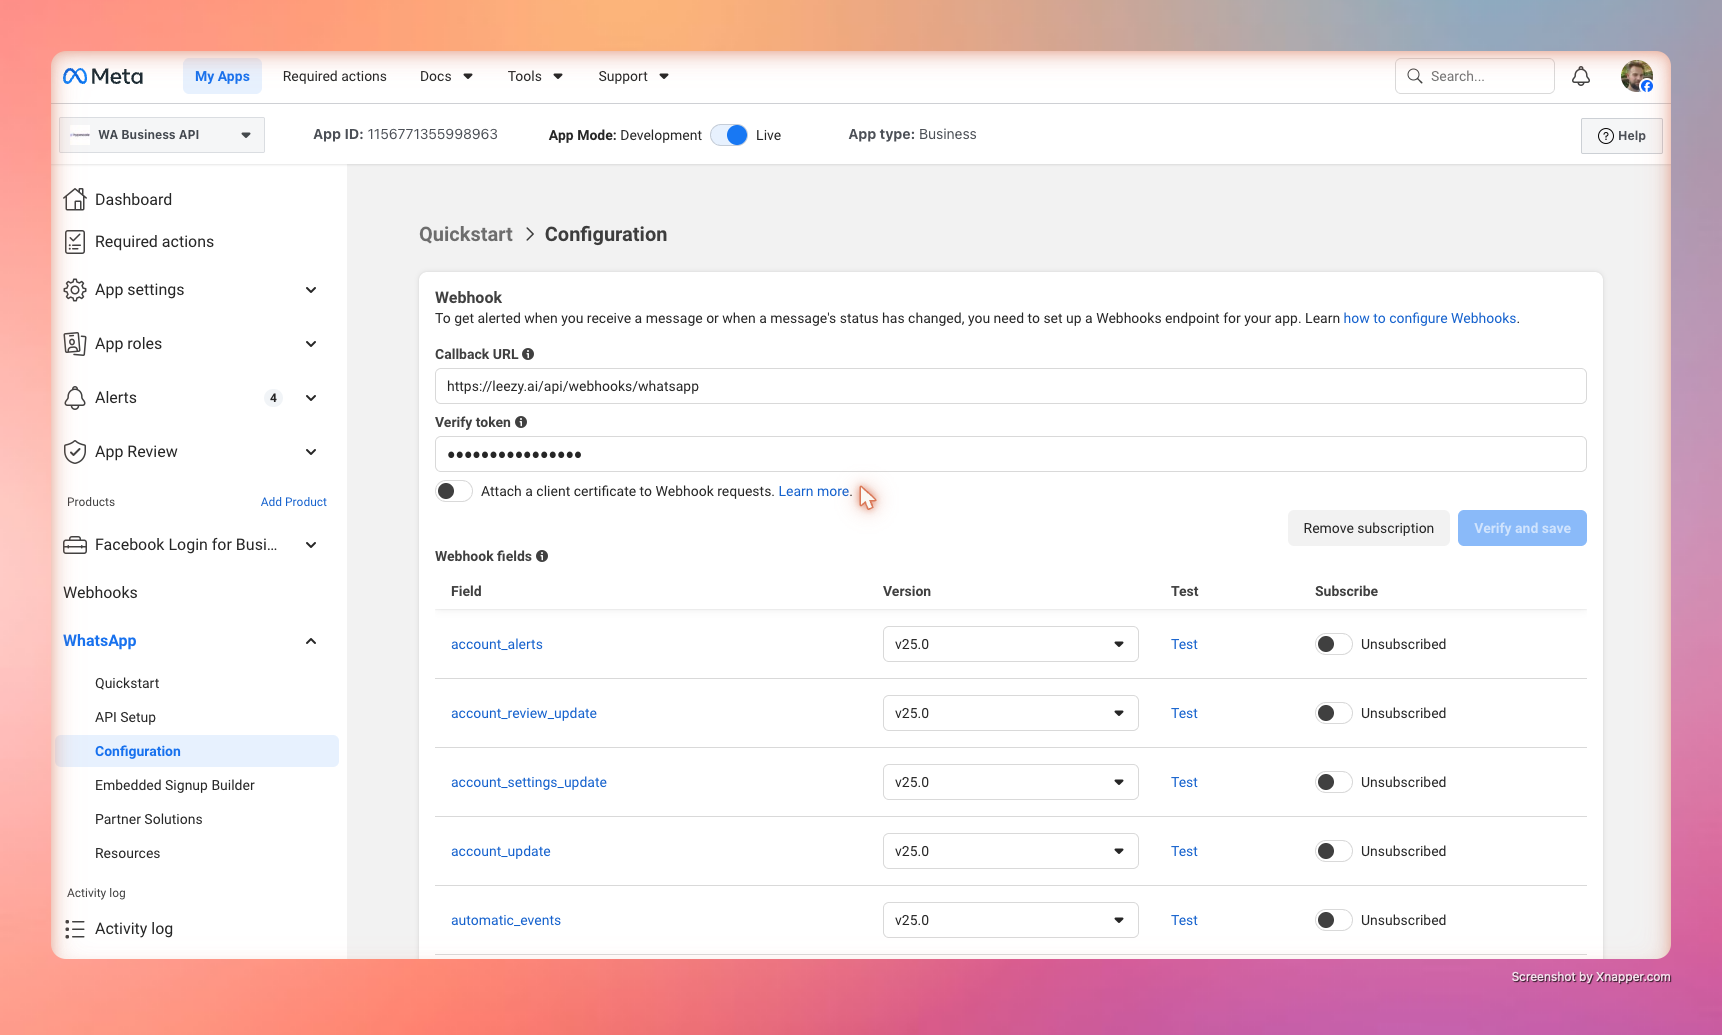The image size is (1722, 1035).
Task: Click the Search input box
Action: (1474, 76)
